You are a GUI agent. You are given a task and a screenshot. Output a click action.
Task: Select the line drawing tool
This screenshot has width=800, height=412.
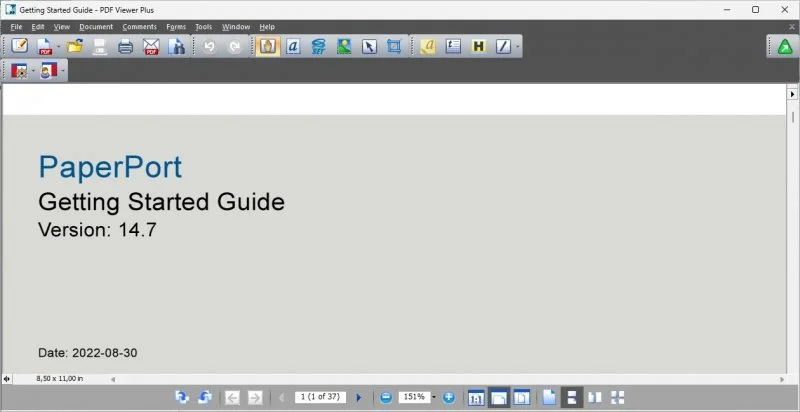coord(503,46)
